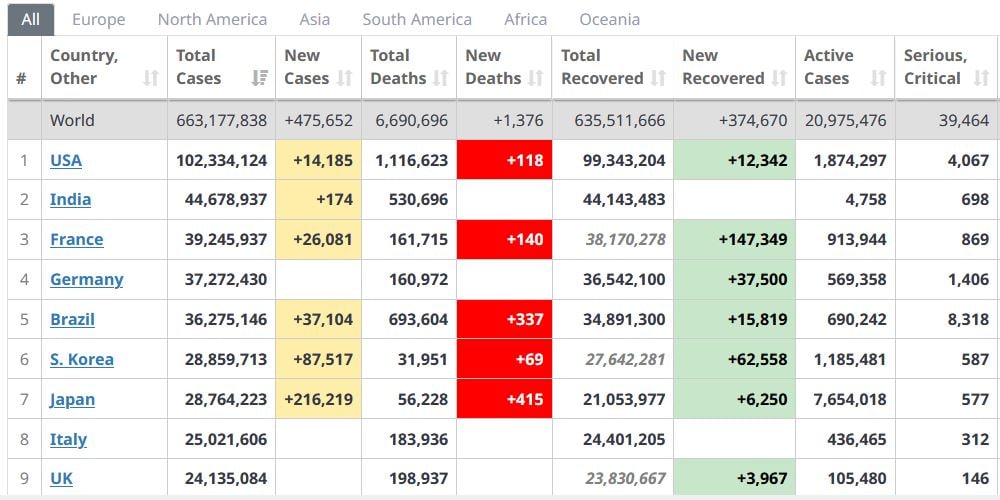The width and height of the screenshot is (1000, 500).
Task: Click the Total Recovered sort arrows
Action: (658, 78)
